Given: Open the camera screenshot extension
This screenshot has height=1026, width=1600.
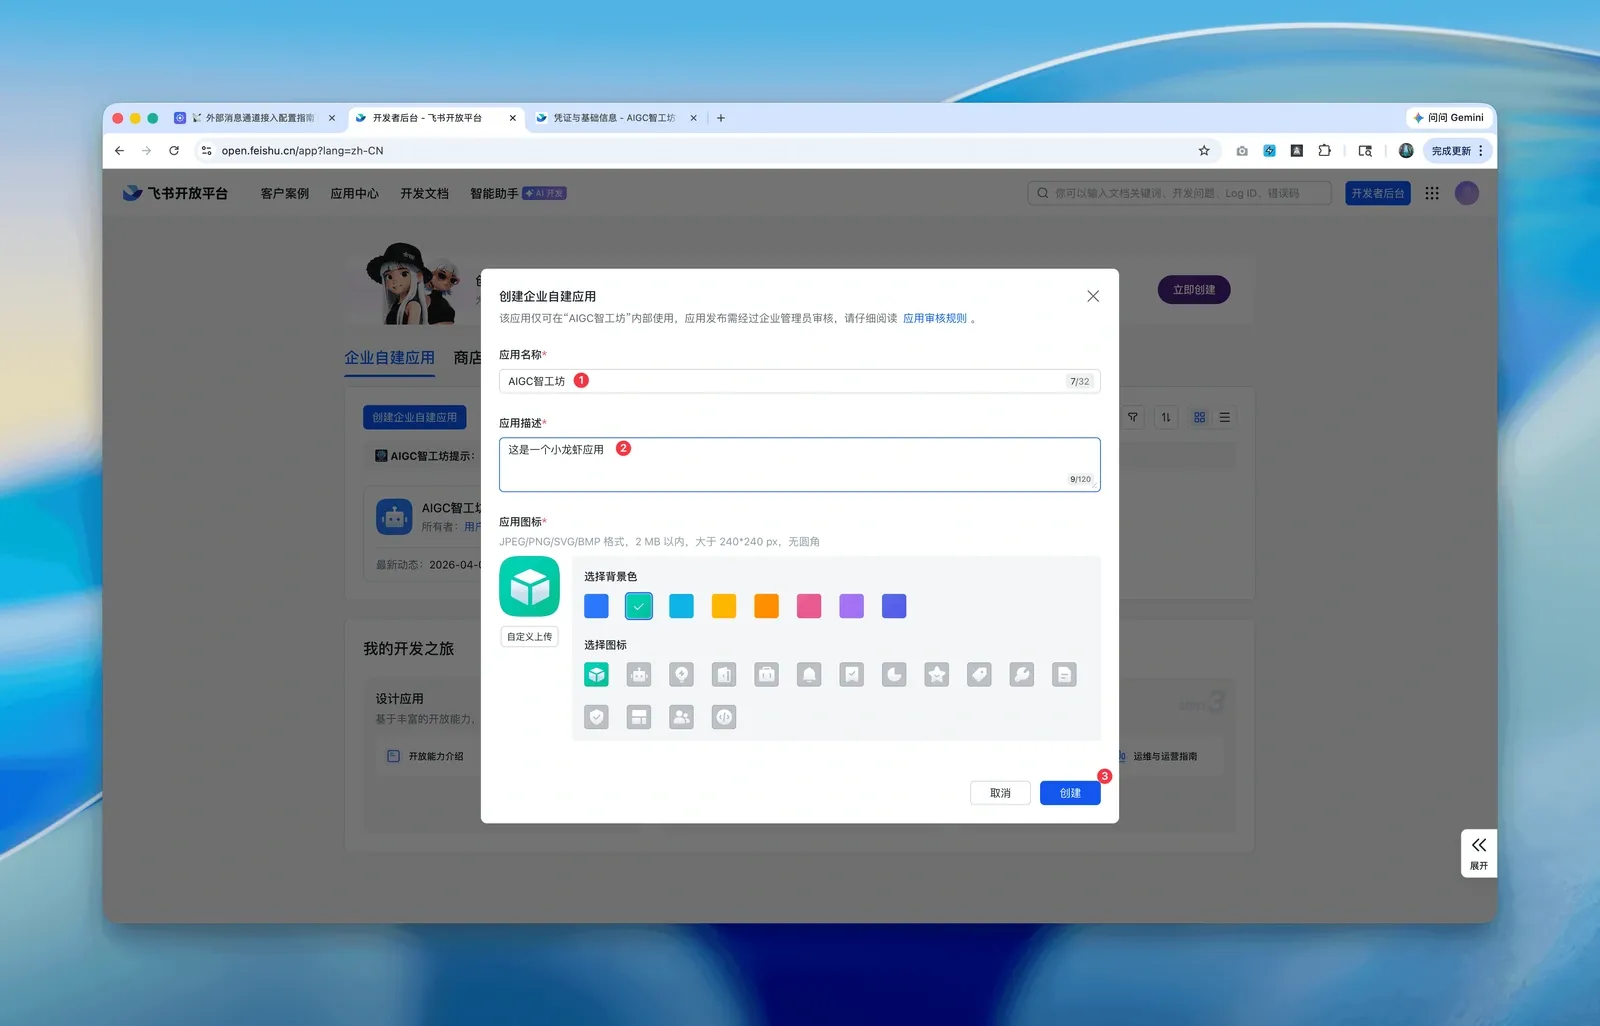Looking at the screenshot, I should click(x=1242, y=151).
